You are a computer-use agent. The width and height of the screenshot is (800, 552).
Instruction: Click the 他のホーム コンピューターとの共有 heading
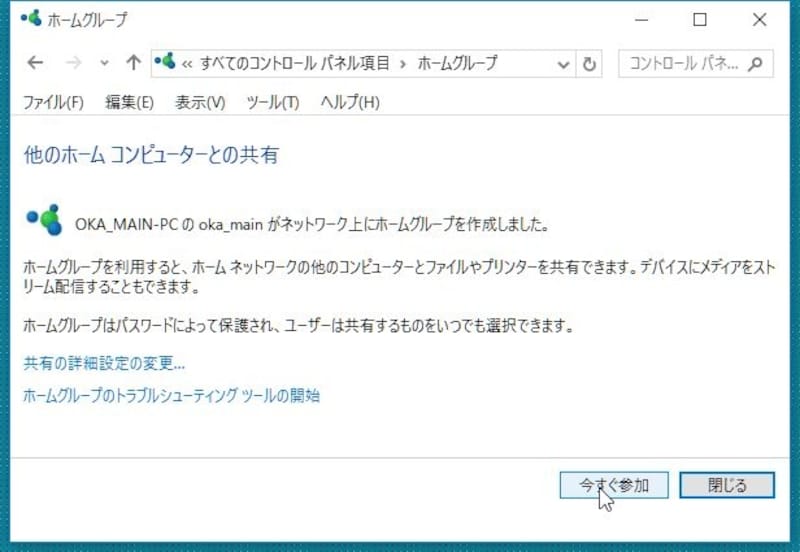point(151,155)
